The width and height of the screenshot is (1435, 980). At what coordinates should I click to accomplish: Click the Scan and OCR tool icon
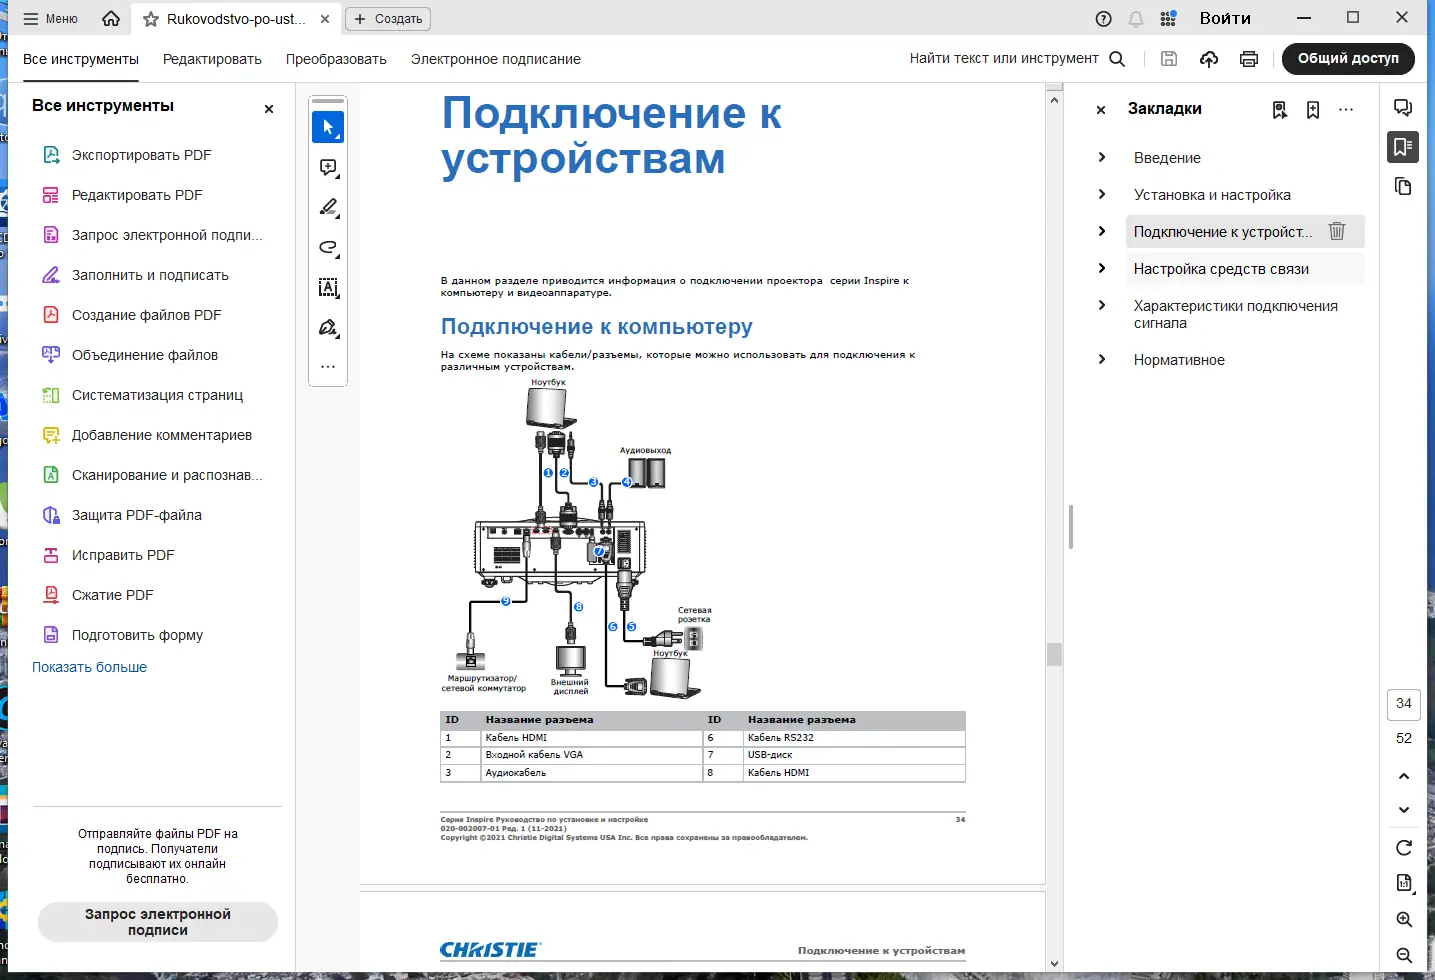pos(51,475)
